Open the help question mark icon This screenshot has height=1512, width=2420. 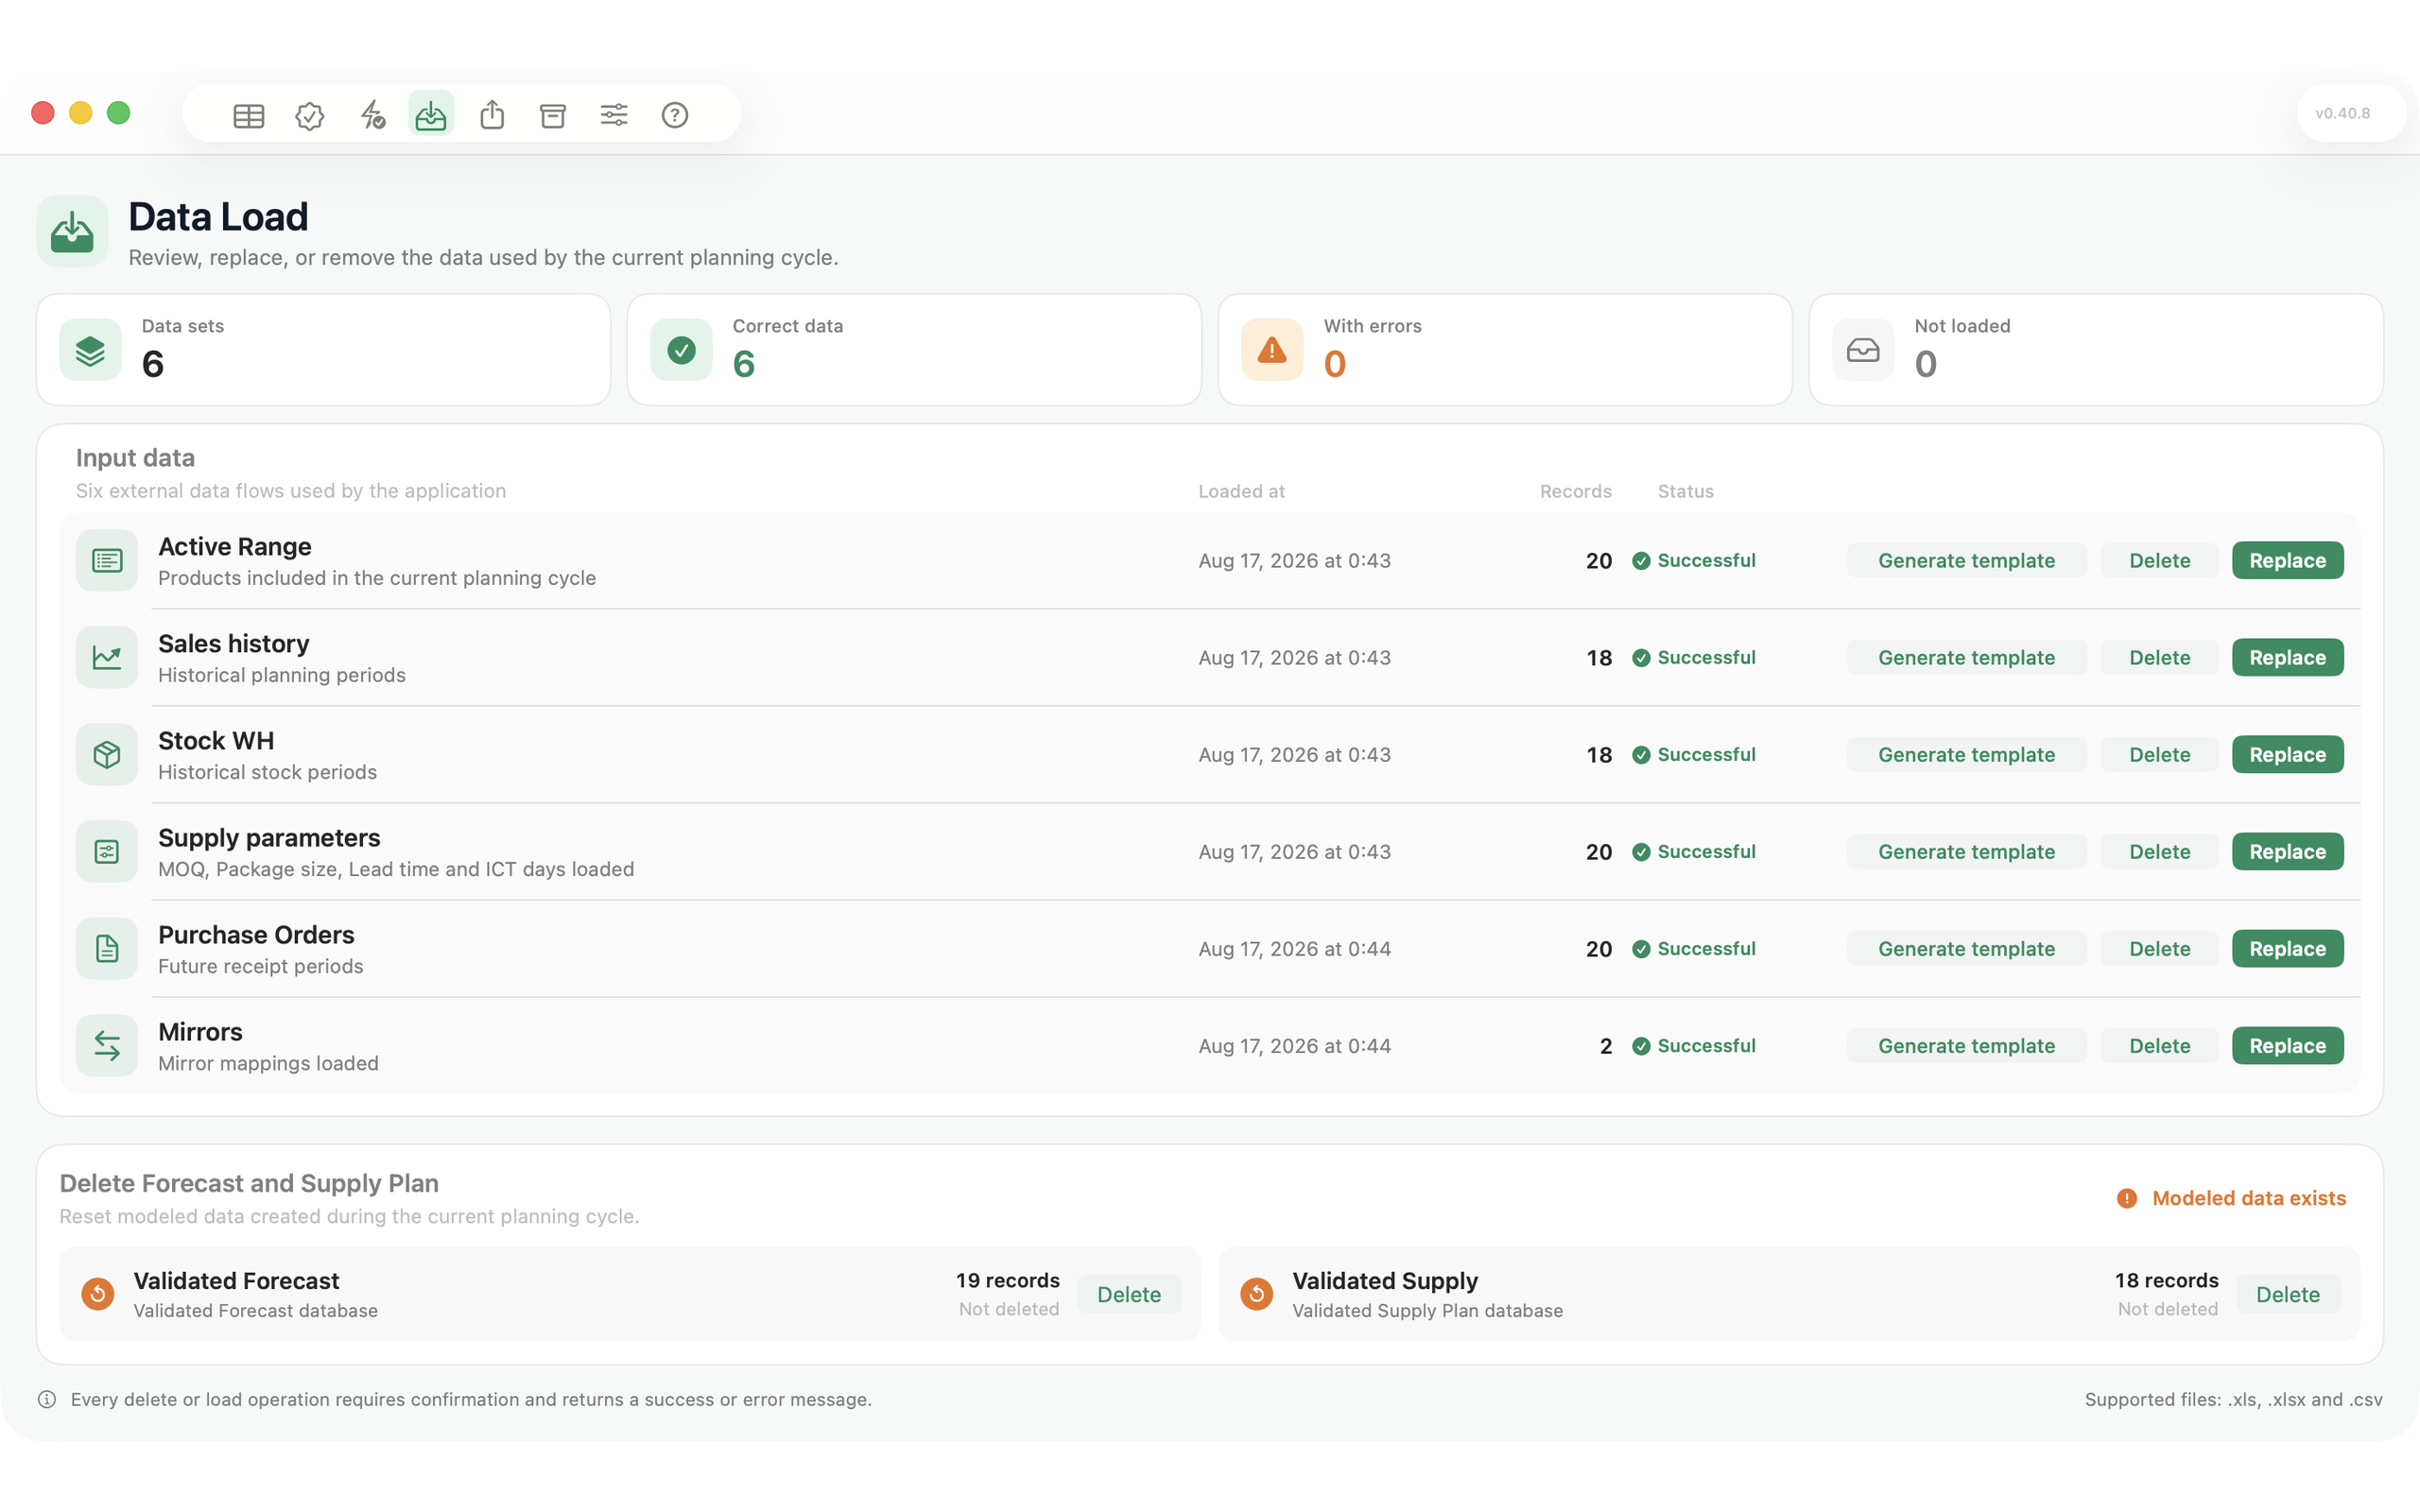pos(675,115)
